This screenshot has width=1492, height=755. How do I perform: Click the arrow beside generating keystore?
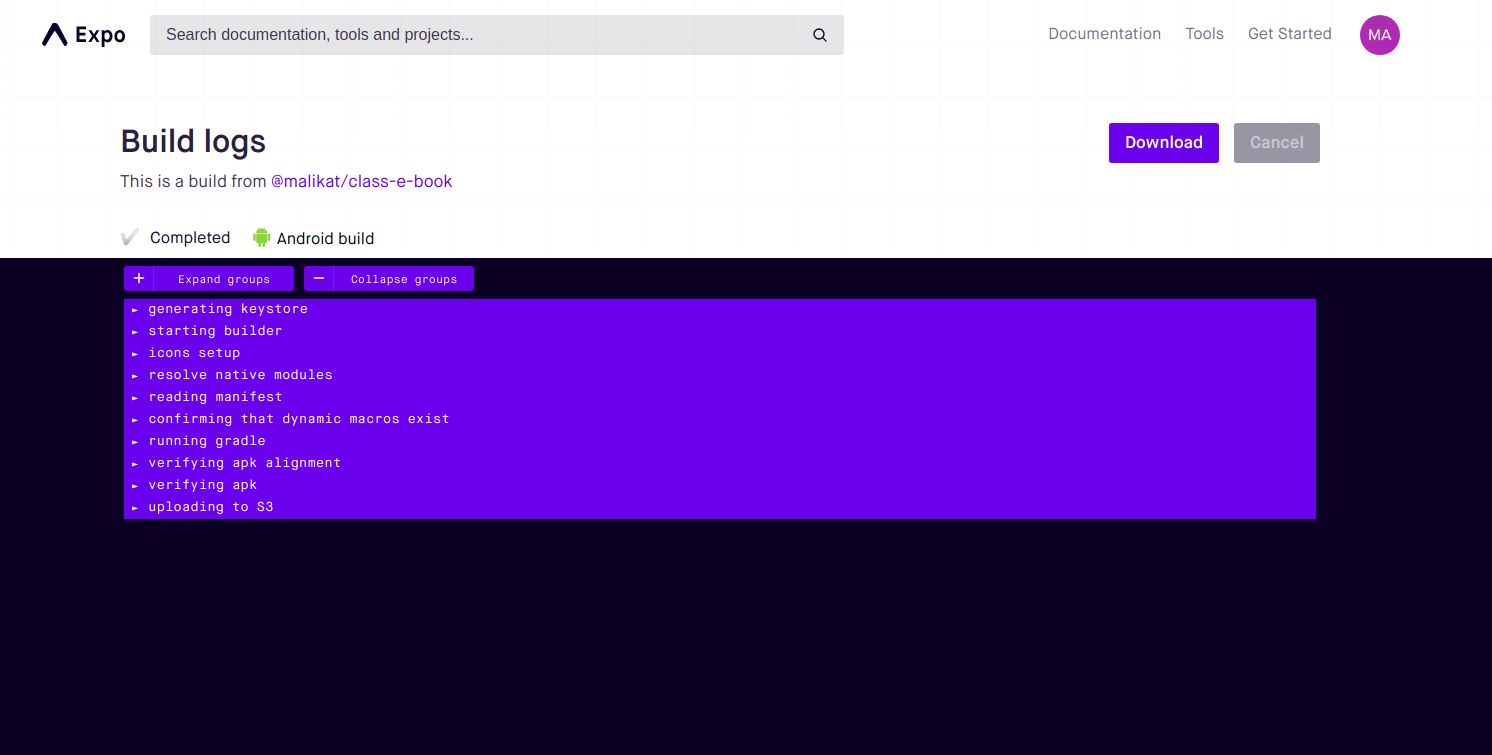click(135, 309)
